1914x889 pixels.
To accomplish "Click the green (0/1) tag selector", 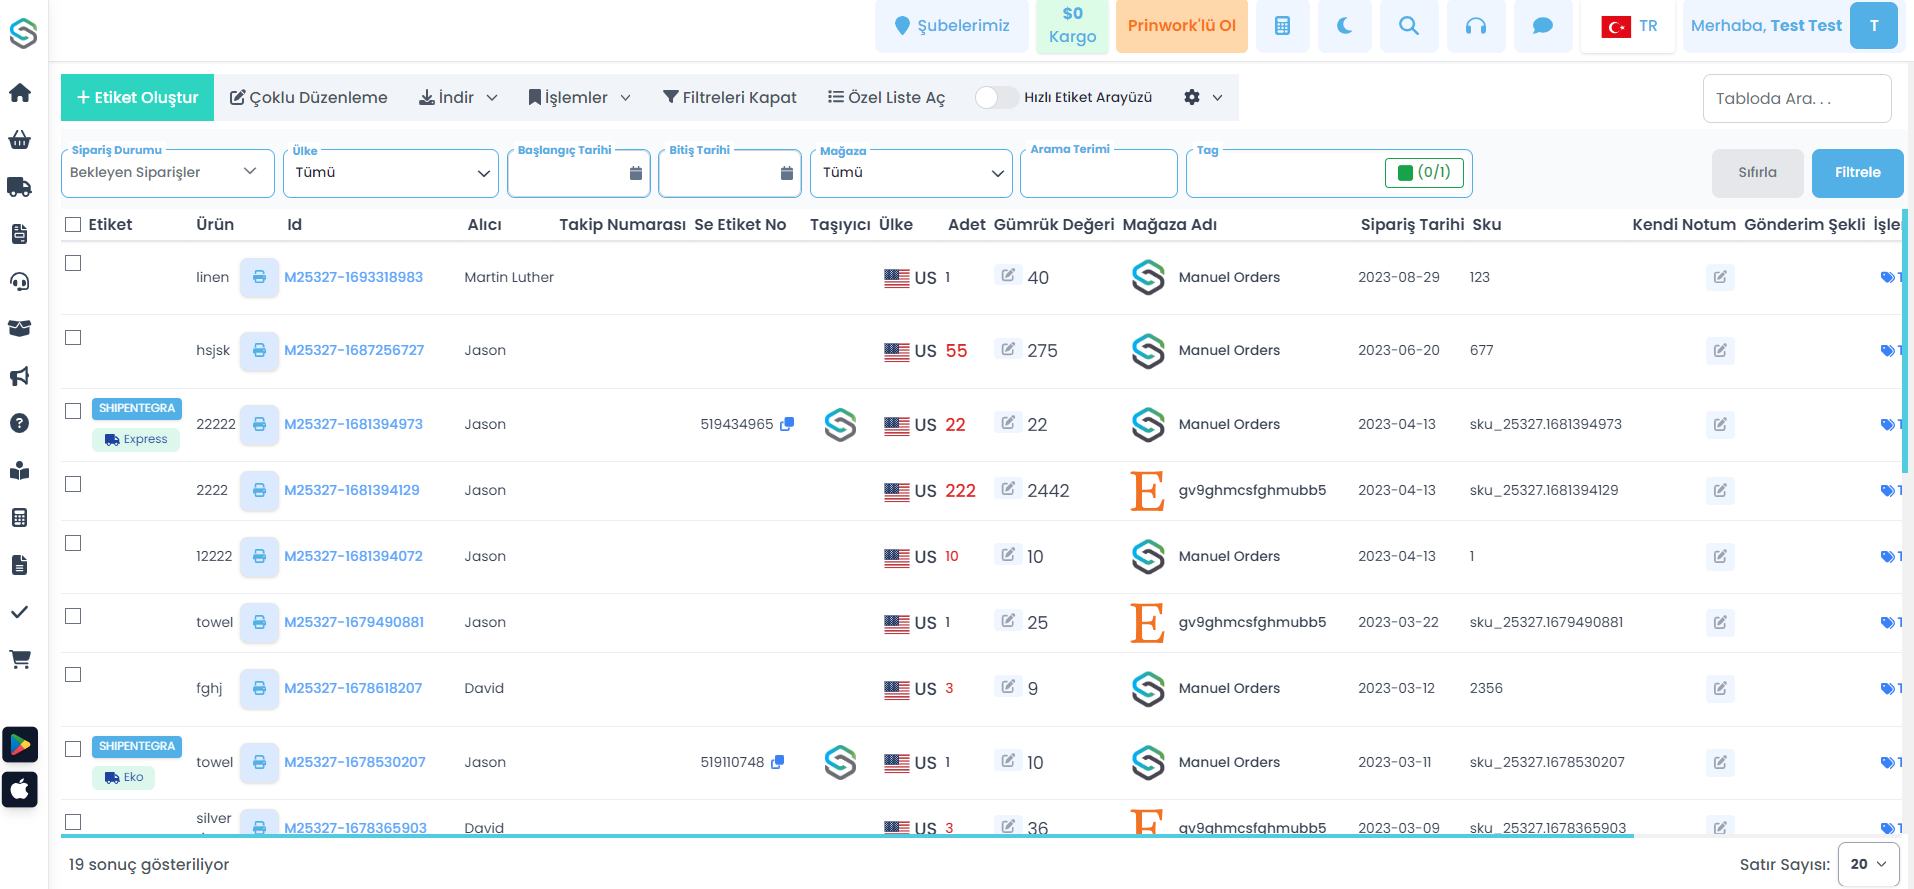I will tap(1424, 173).
